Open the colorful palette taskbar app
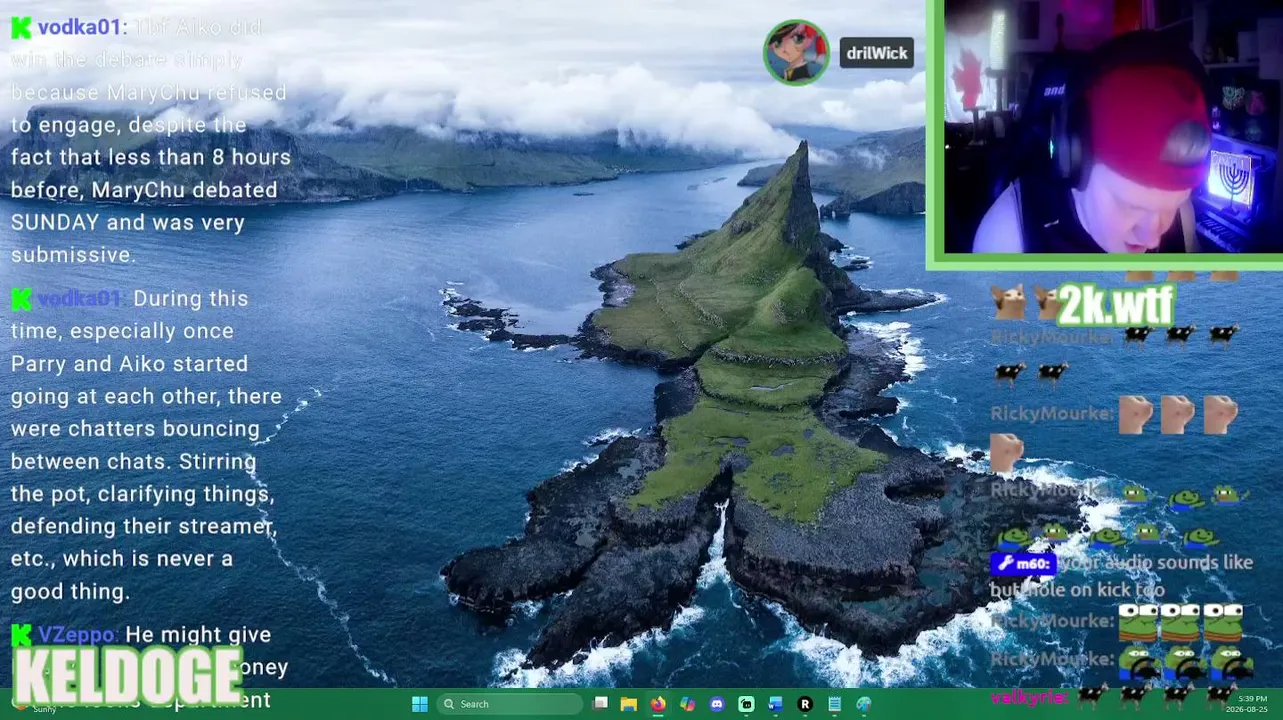 (x=863, y=704)
